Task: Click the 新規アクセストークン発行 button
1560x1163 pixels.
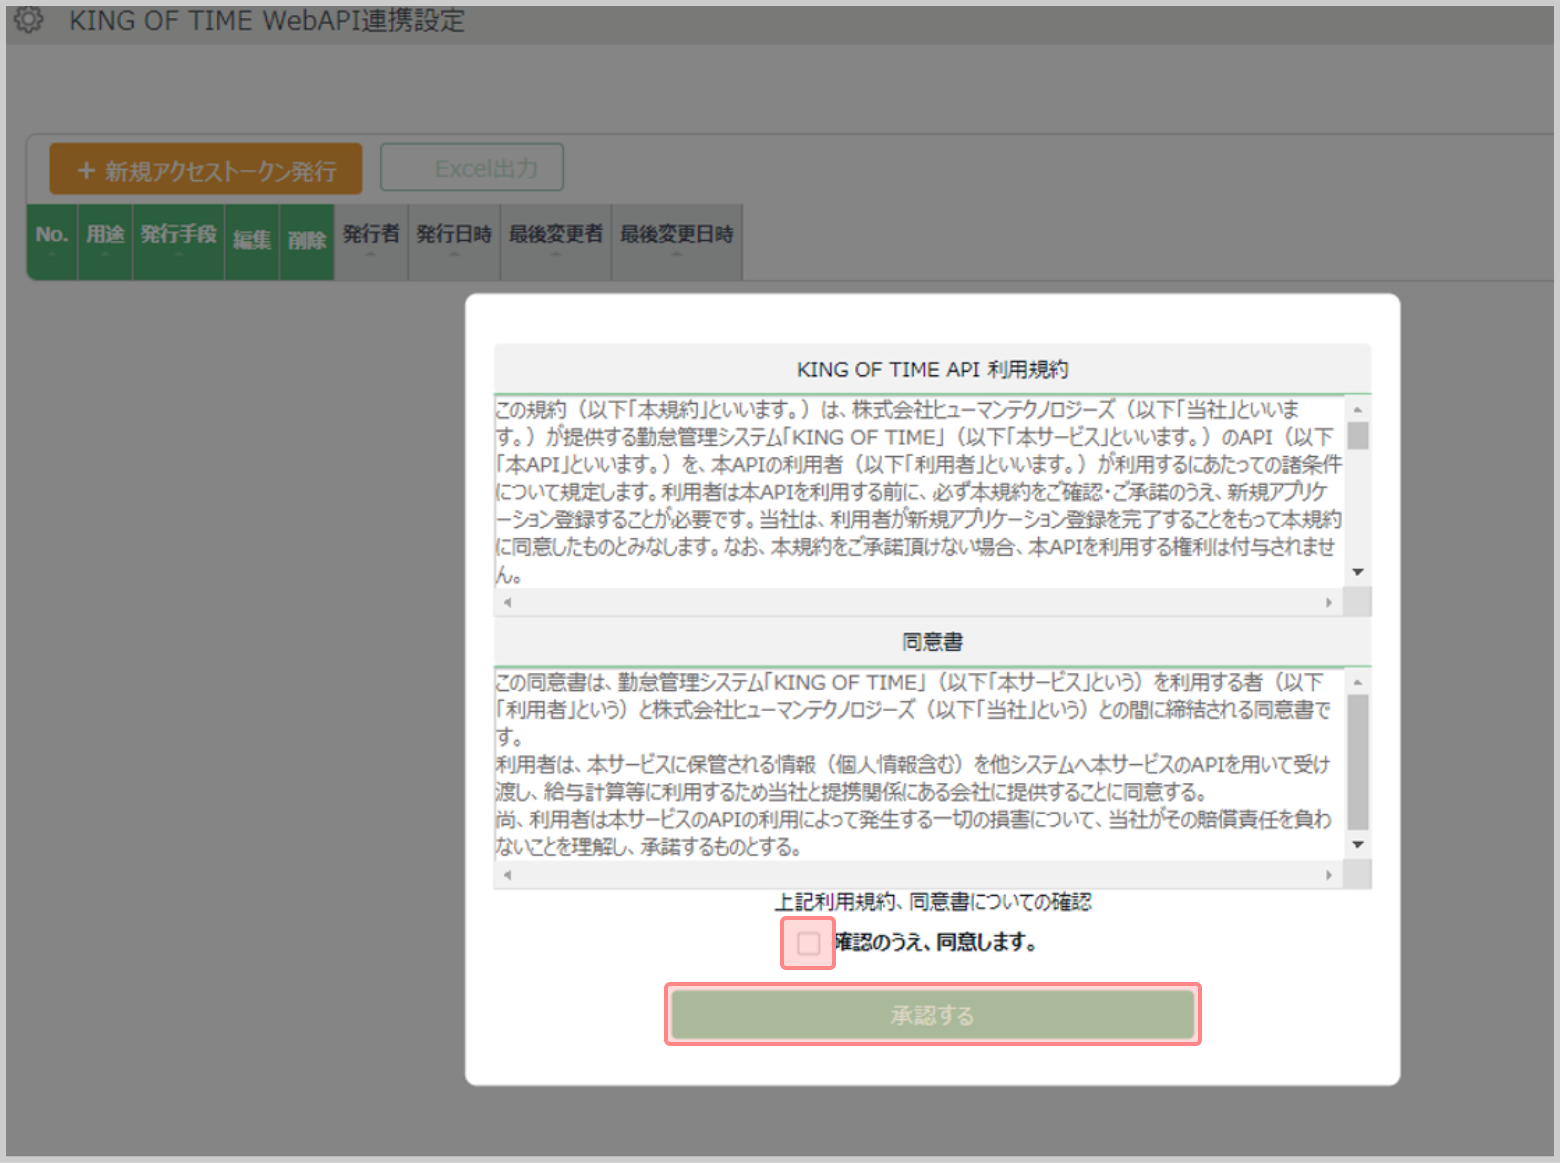Action: pyautogui.click(x=206, y=170)
